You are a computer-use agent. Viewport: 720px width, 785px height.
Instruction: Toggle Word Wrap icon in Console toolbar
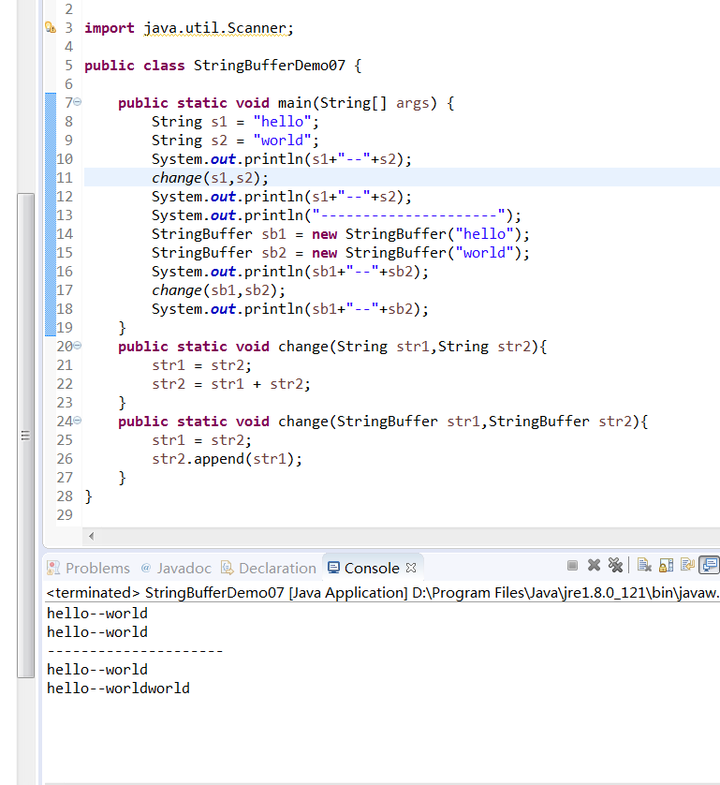687,566
